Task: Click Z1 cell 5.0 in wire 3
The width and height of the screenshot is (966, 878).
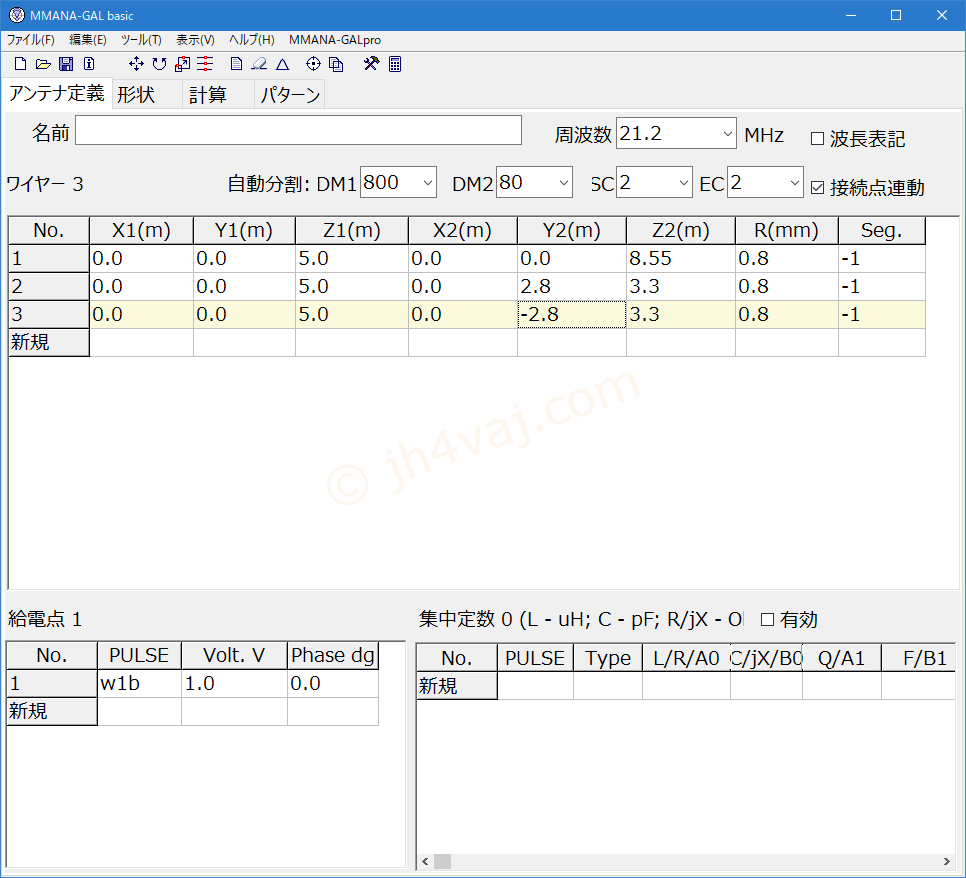Action: (x=351, y=314)
